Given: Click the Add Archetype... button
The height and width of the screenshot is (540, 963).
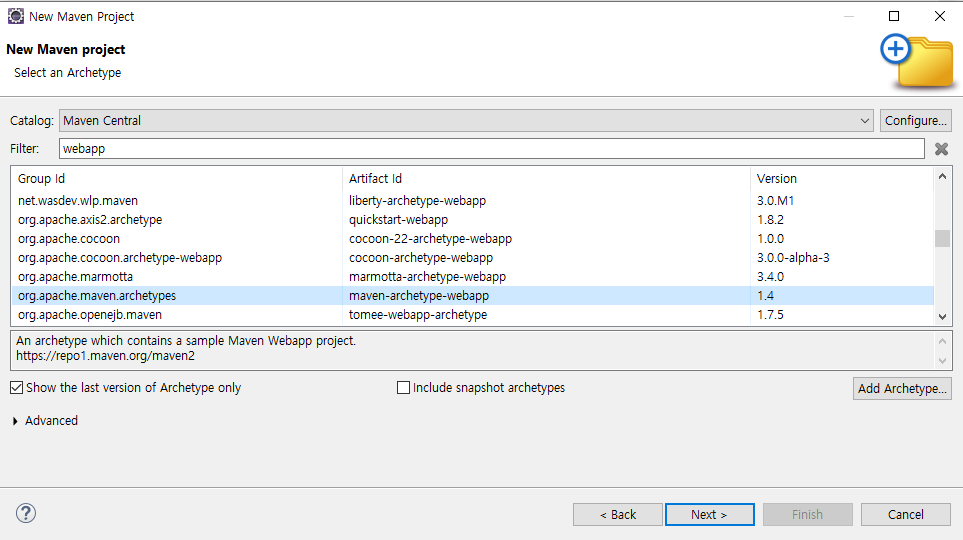Looking at the screenshot, I should pos(902,388).
